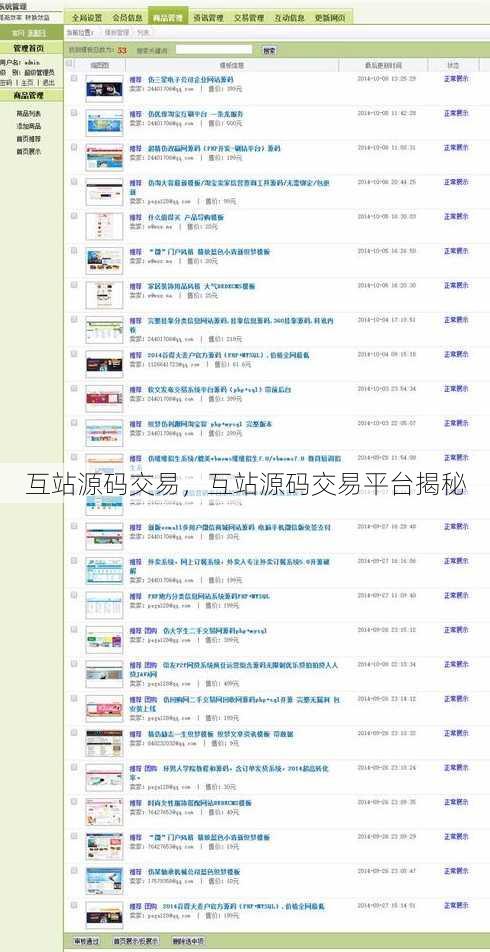Viewport: 490px width, 952px height.
Task: Click 正常展示 status of first product
Action: click(x=455, y=79)
